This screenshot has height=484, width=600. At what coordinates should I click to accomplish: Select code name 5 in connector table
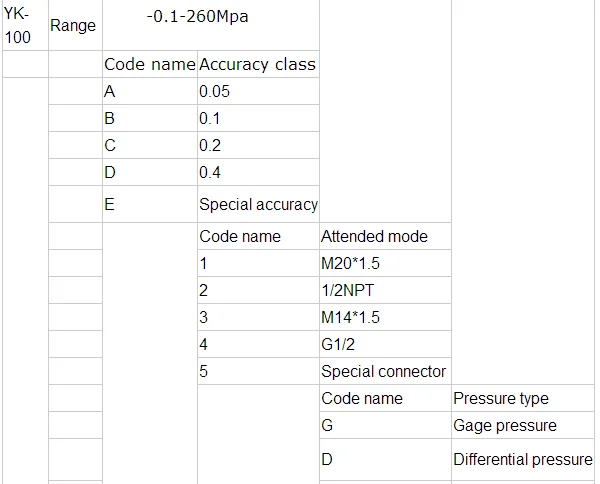[x=258, y=371]
